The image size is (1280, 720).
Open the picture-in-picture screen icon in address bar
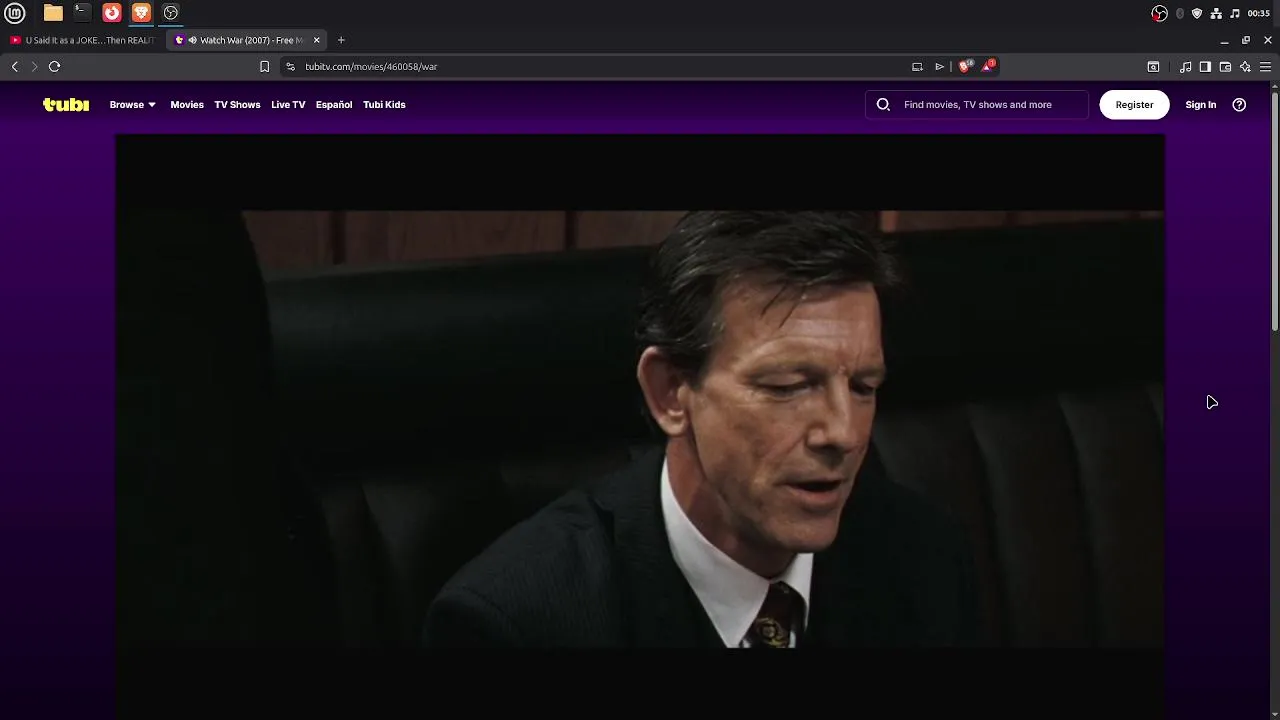click(917, 66)
